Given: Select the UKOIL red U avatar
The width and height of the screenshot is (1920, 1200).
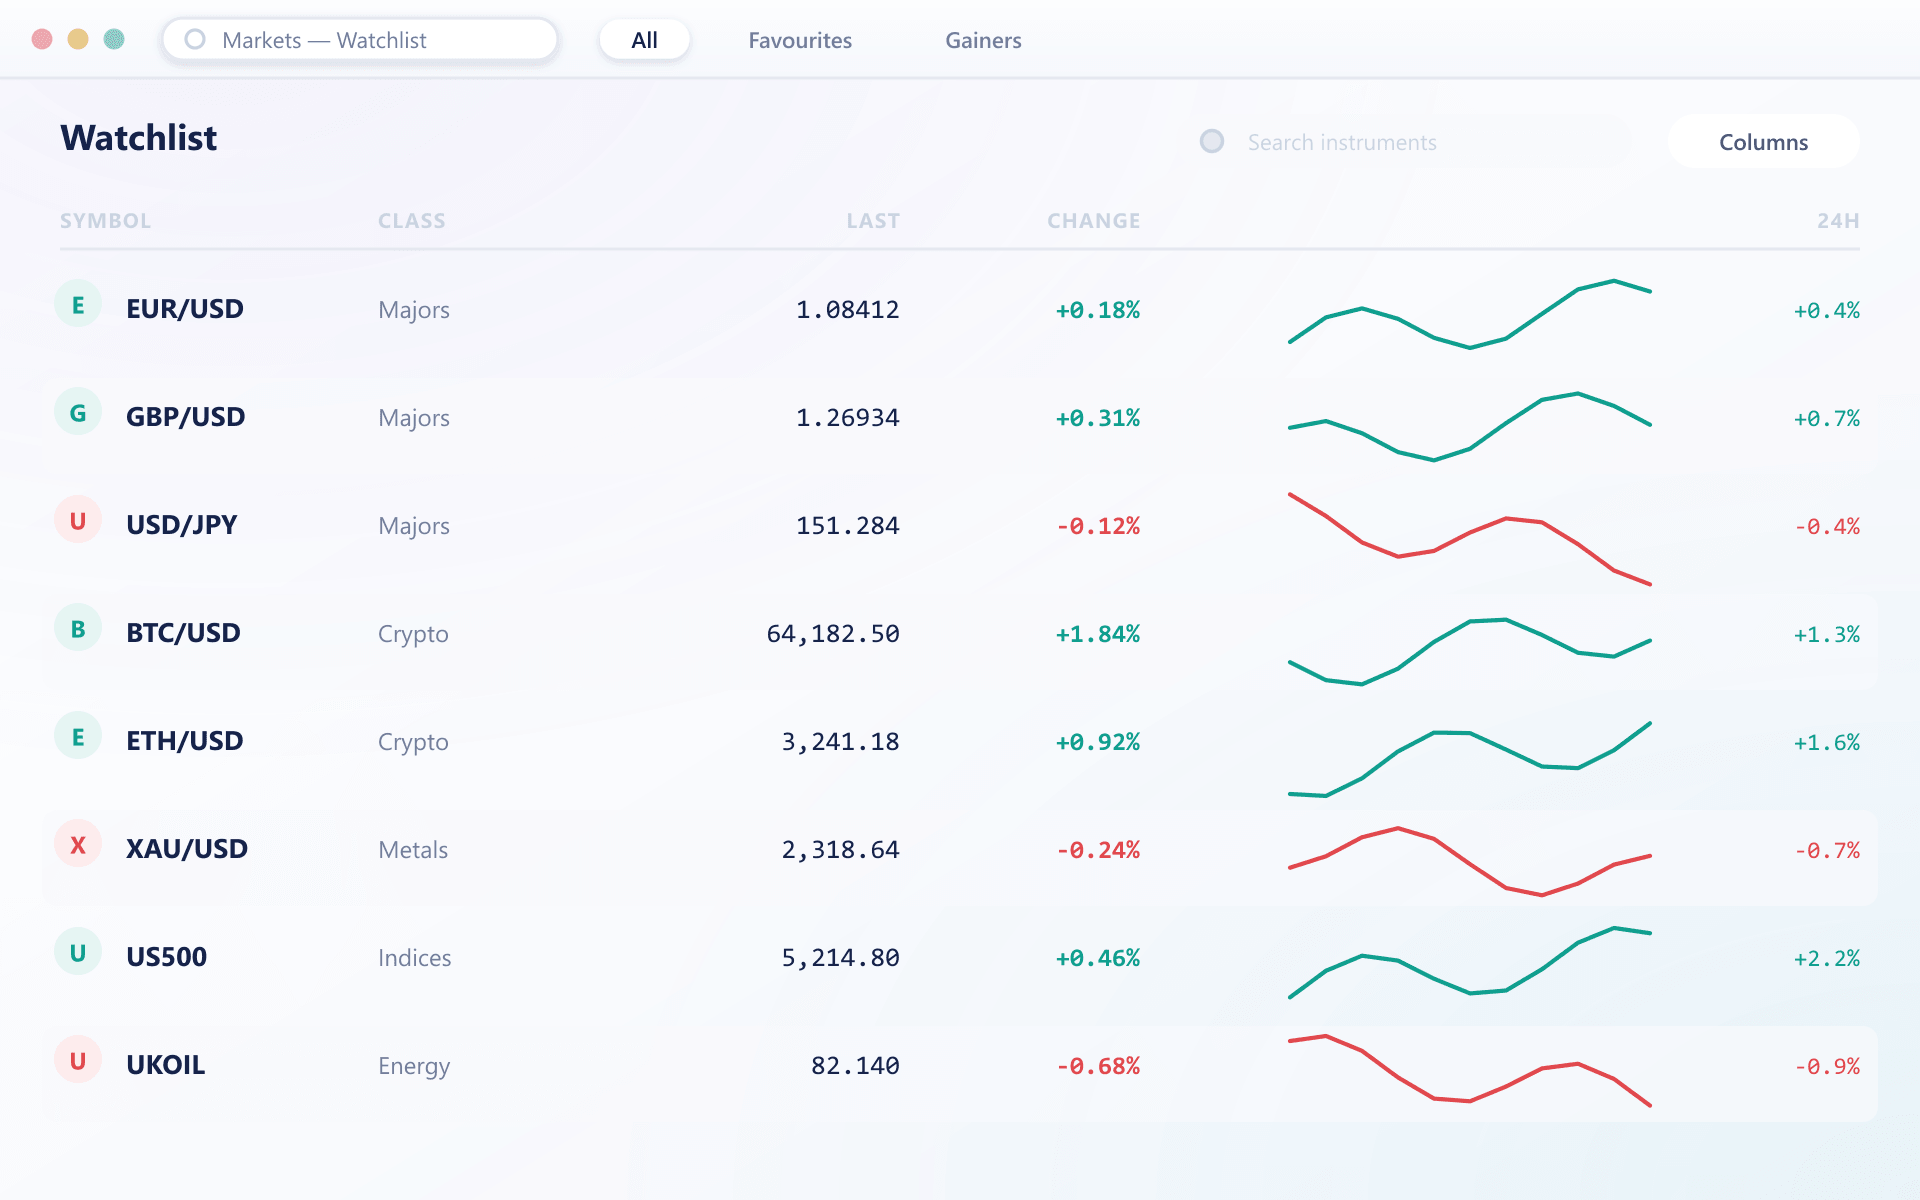Looking at the screenshot, I should coord(78,1060).
